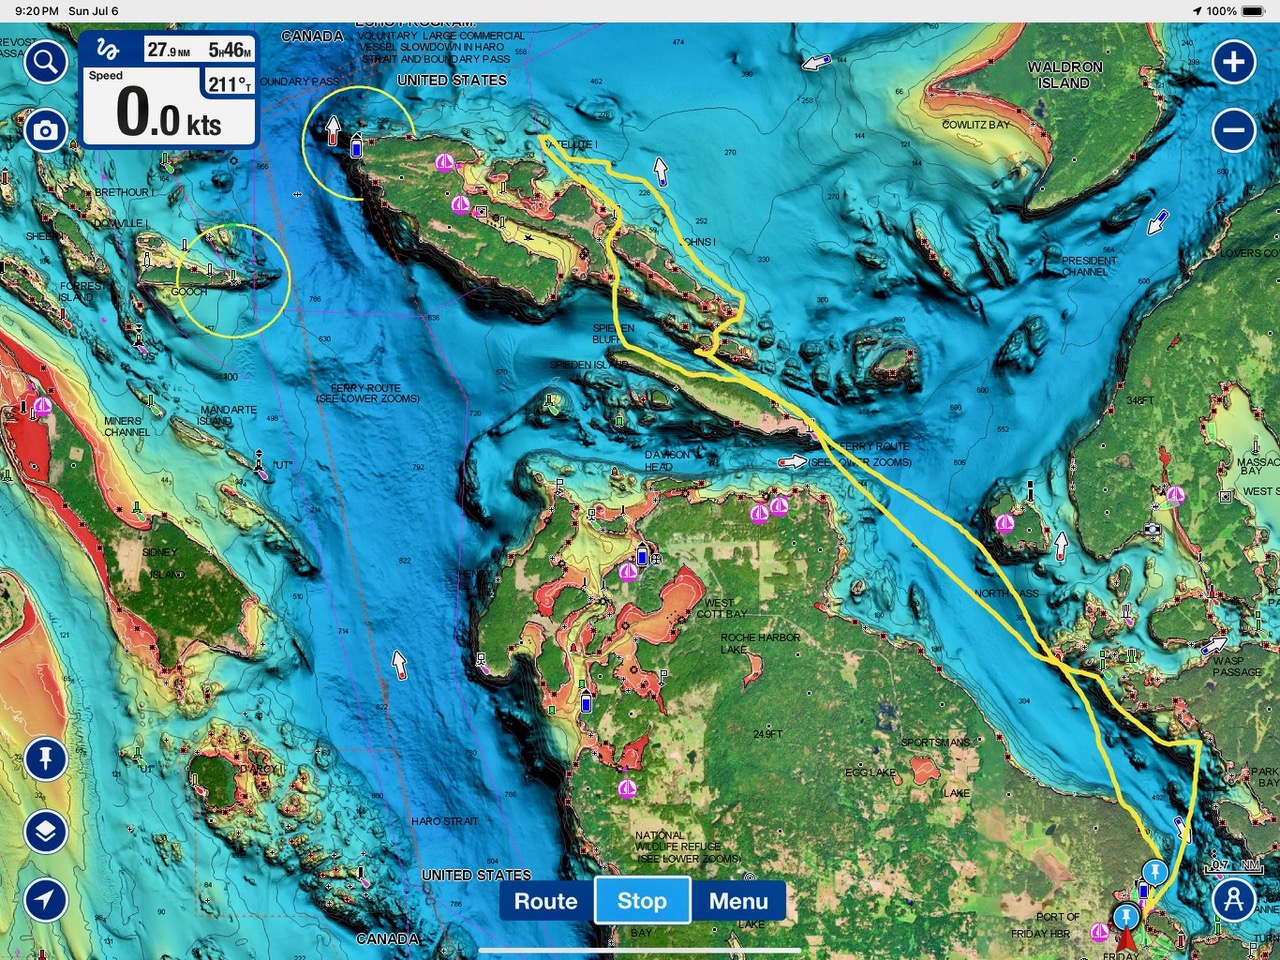Tap magenta marina marker beside Port of Friday Hbr
Image resolution: width=1280 pixels, height=960 pixels.
[x=1099, y=932]
